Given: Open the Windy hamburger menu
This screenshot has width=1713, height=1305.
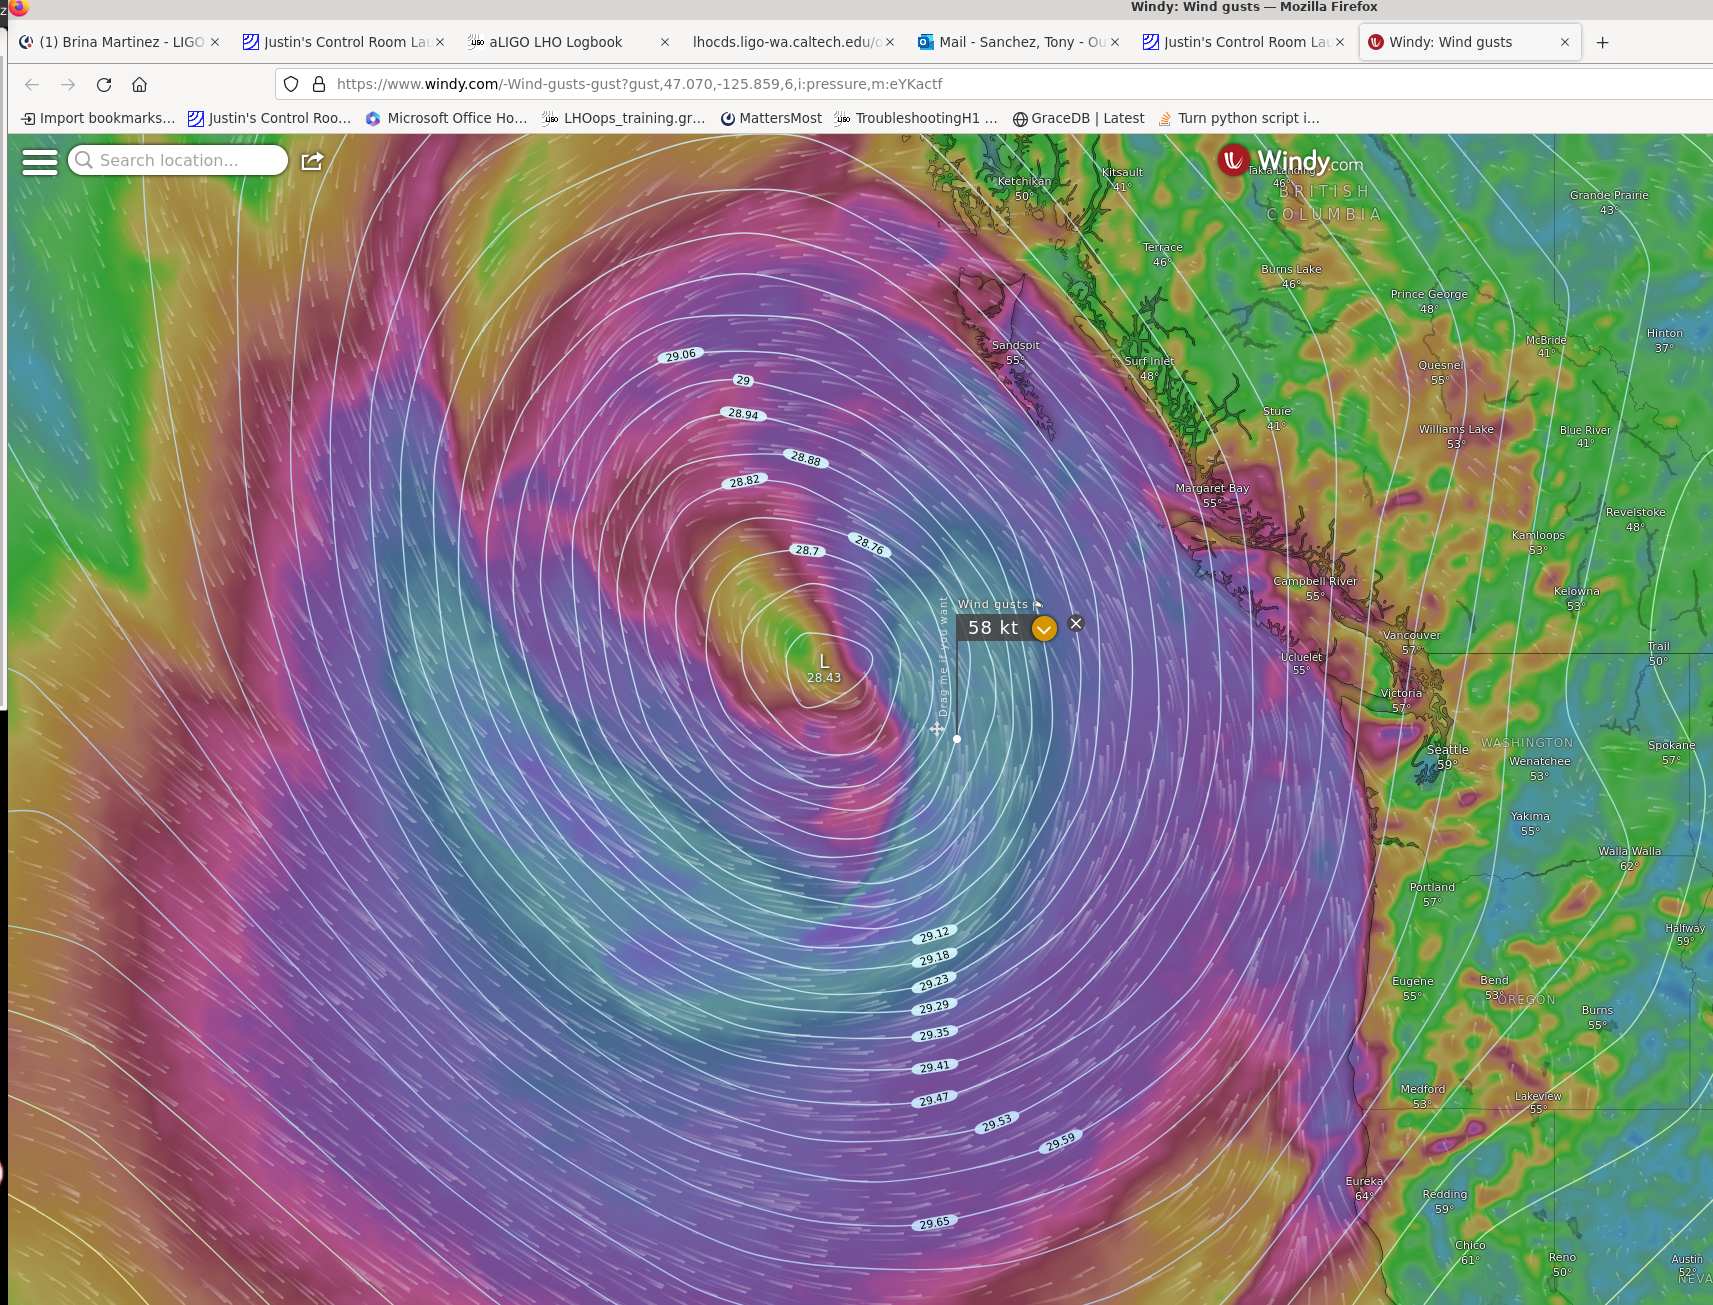Looking at the screenshot, I should (x=40, y=162).
